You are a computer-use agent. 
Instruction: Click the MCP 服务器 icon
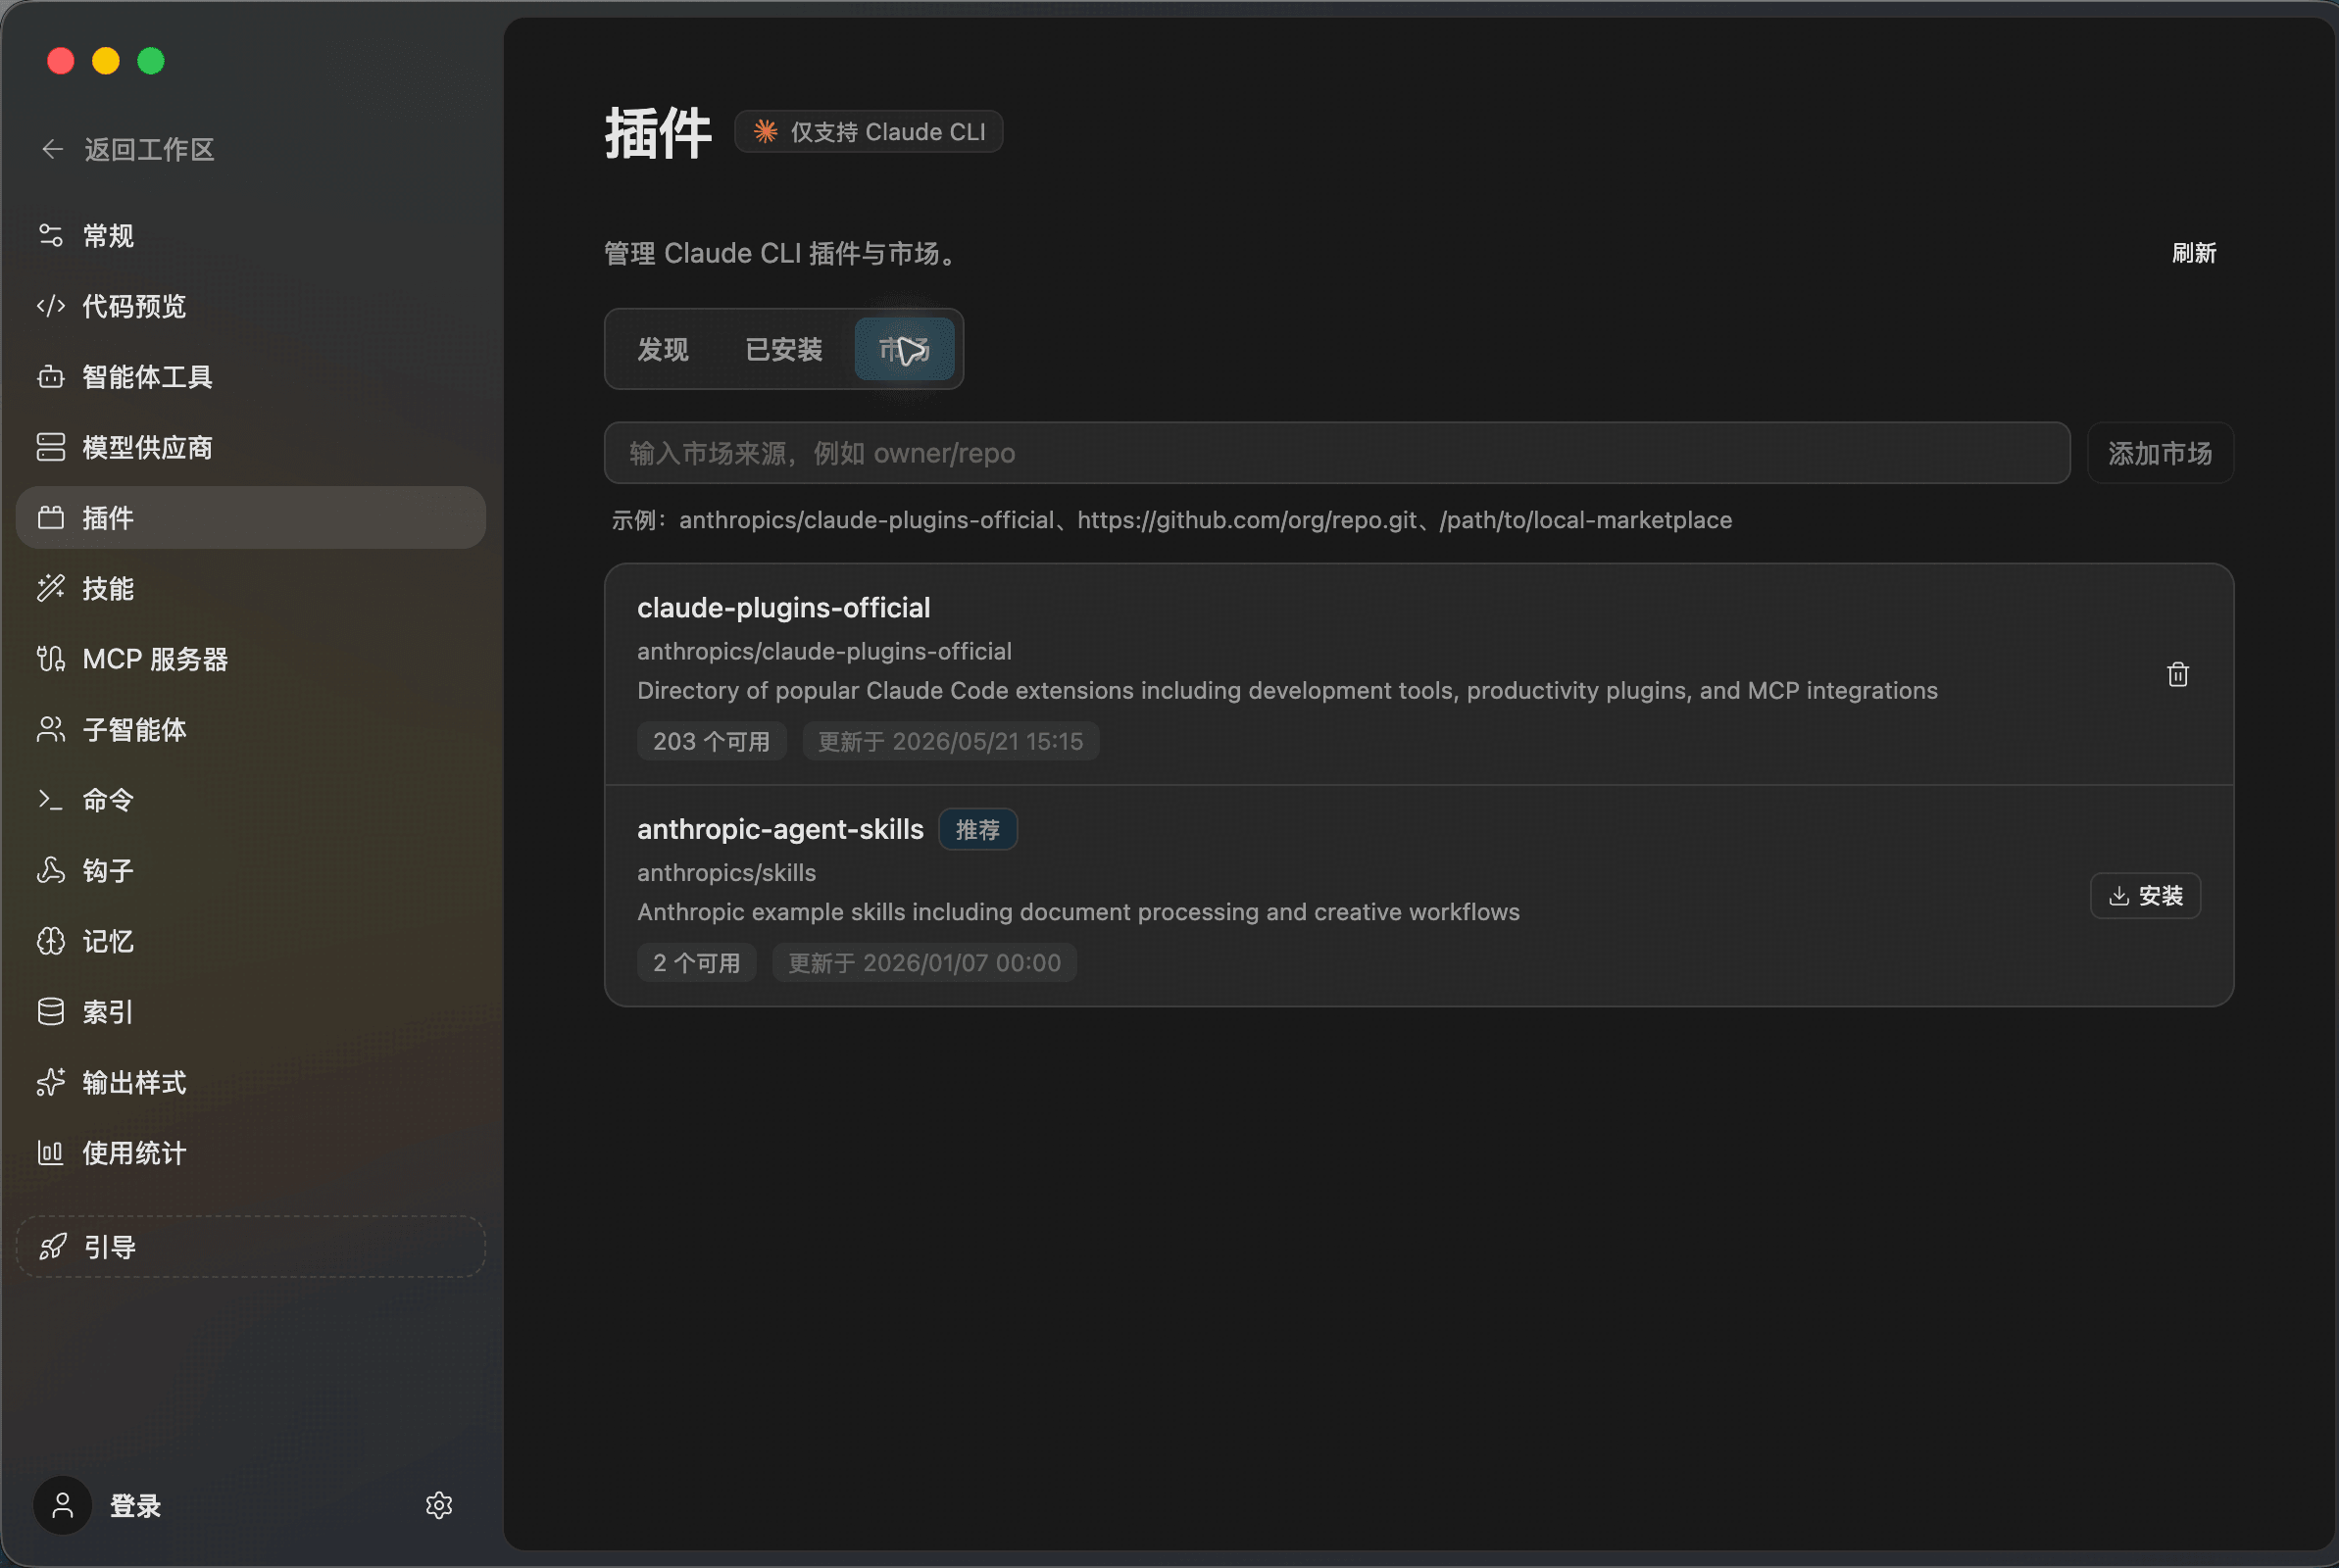pyautogui.click(x=51, y=659)
